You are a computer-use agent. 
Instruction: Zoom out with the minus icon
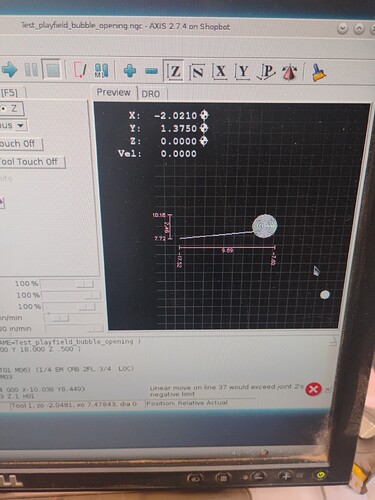pos(151,71)
